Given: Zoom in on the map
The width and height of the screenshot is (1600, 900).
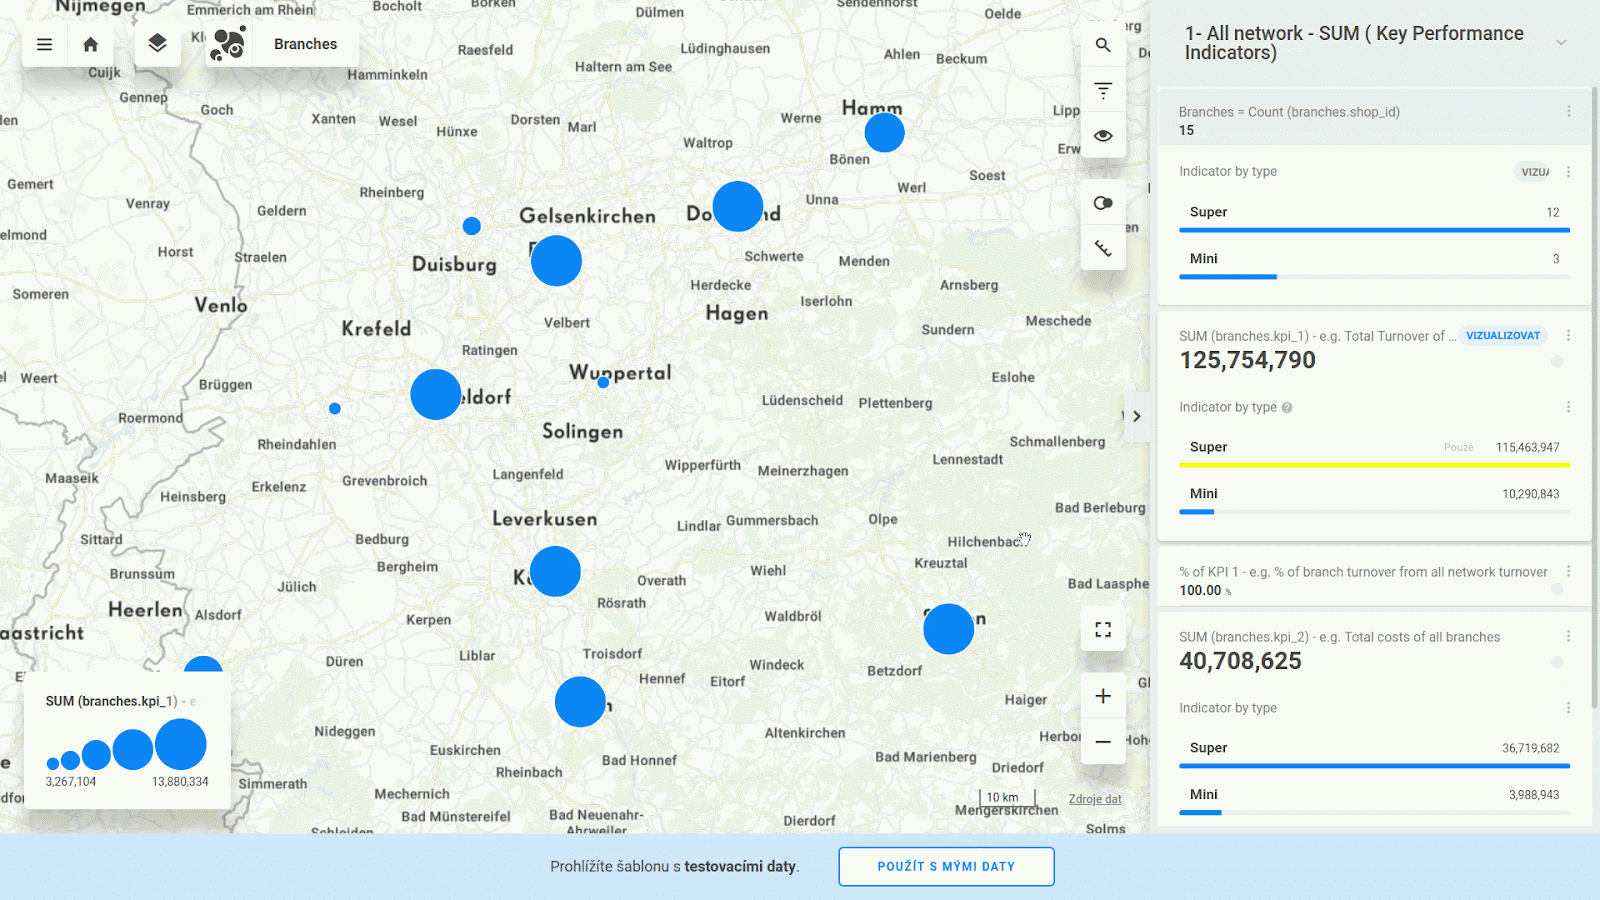Looking at the screenshot, I should pyautogui.click(x=1103, y=696).
